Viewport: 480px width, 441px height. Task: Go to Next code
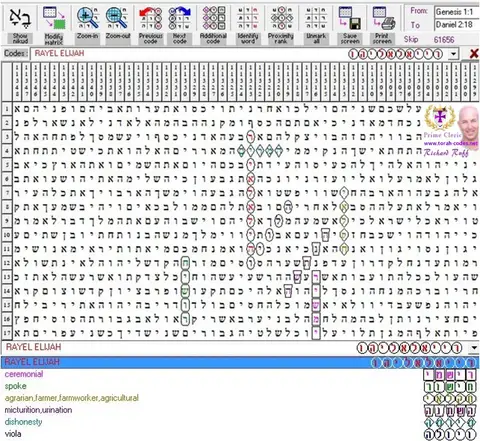click(179, 18)
